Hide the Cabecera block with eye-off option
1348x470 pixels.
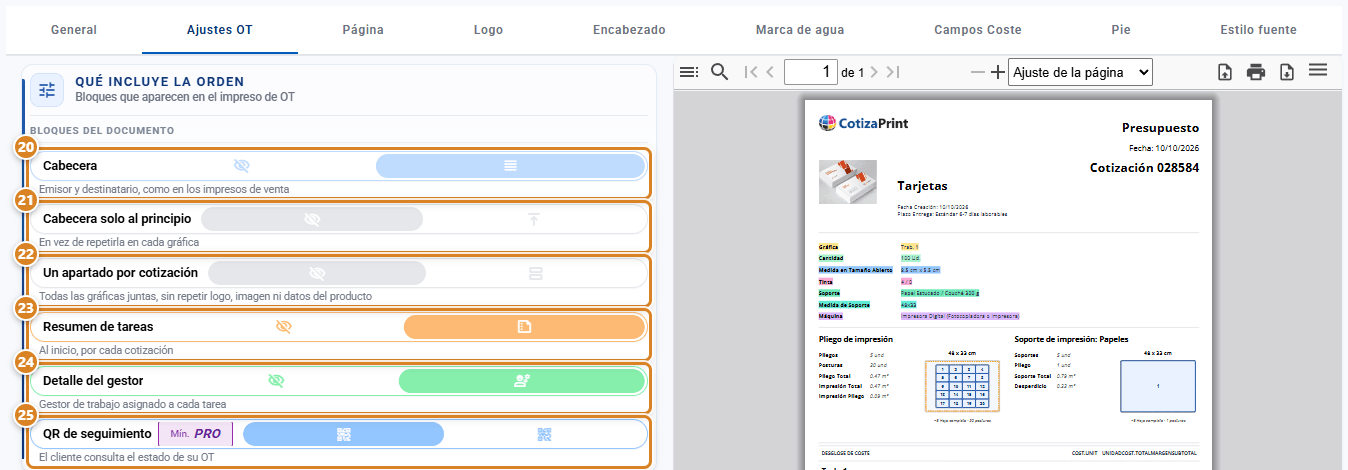click(241, 166)
